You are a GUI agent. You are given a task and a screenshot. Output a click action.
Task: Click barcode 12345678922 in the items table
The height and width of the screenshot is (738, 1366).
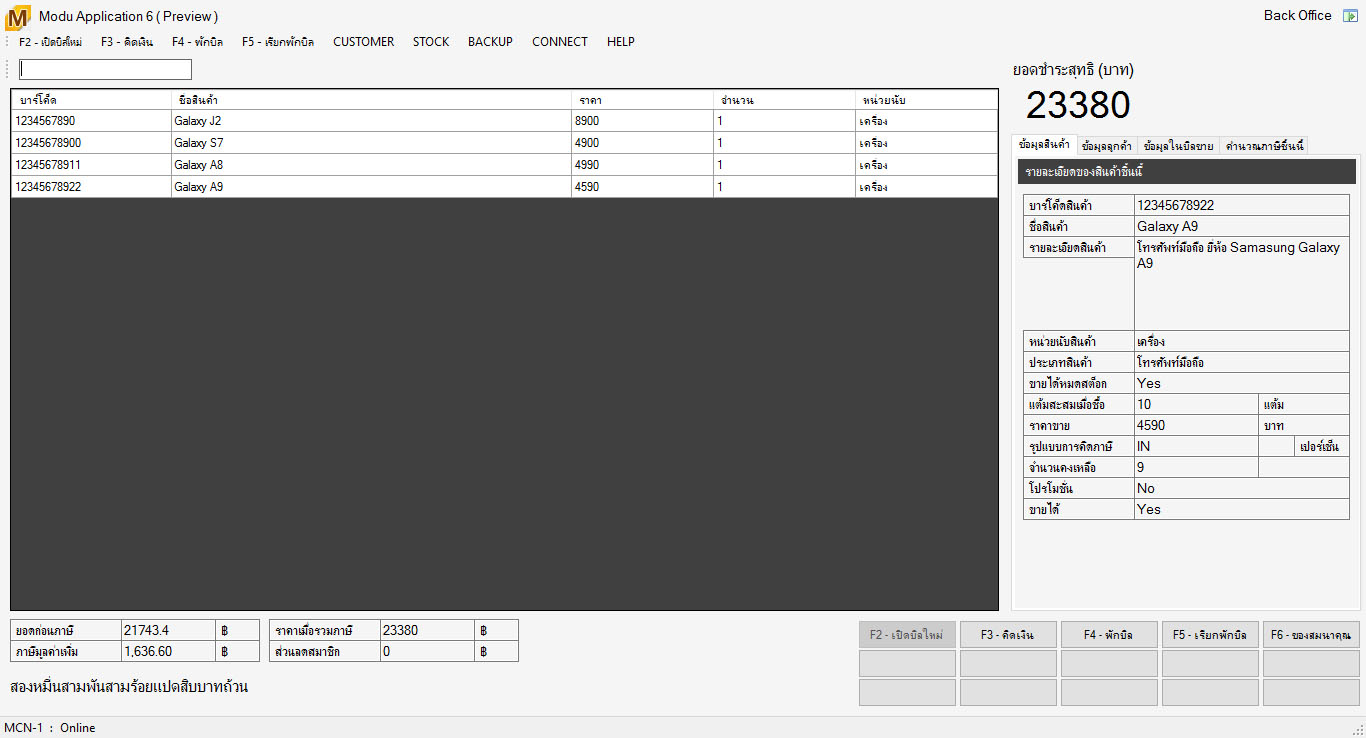click(91, 187)
